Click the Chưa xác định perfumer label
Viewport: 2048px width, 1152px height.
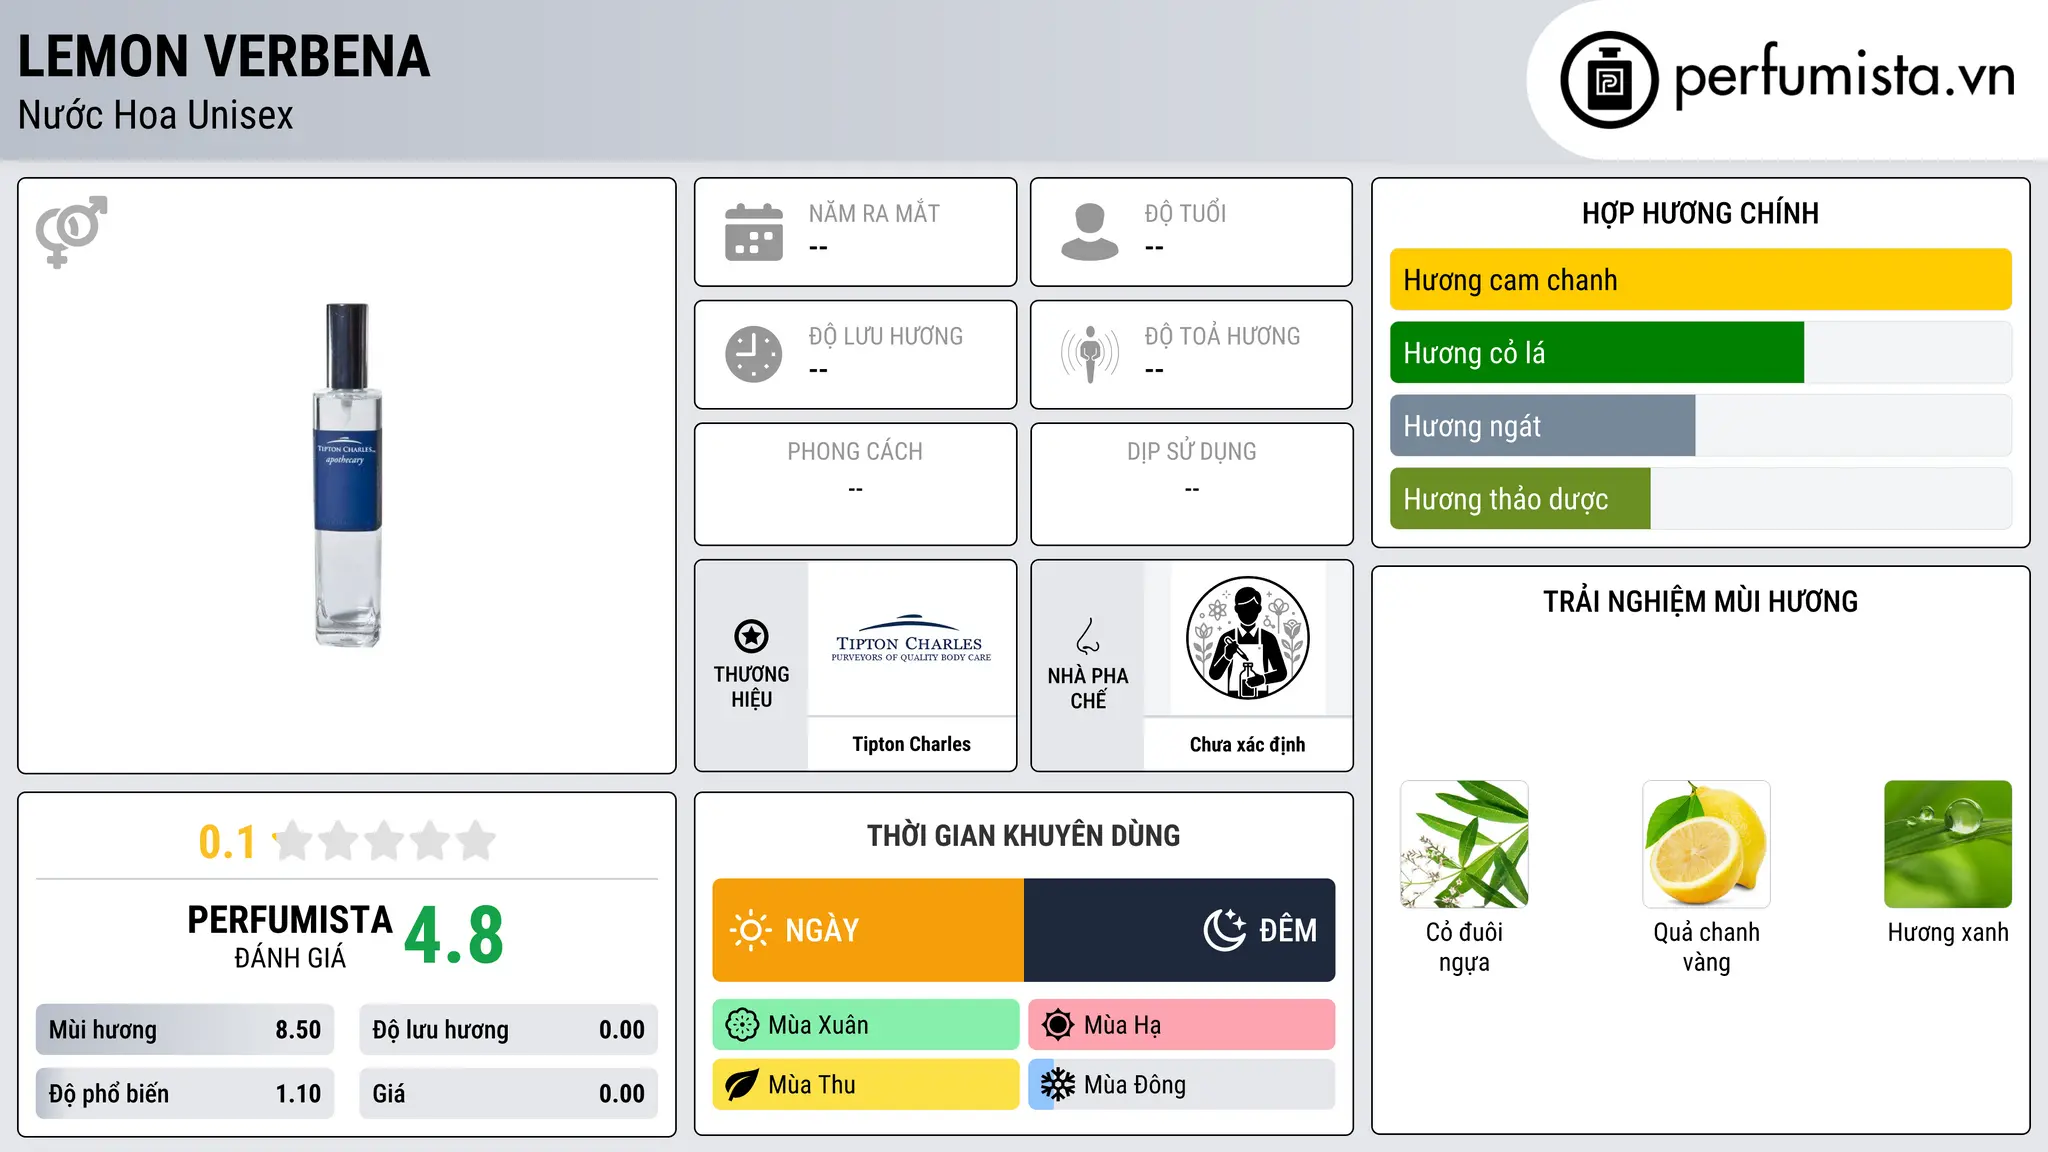tap(1247, 744)
